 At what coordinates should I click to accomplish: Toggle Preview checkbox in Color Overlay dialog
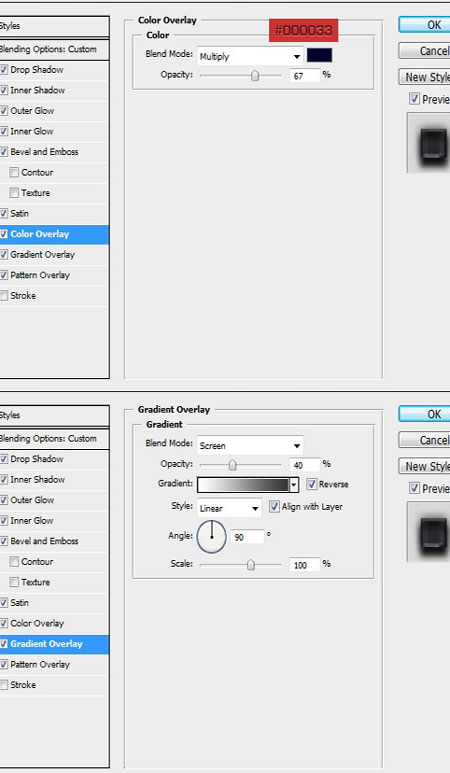pyautogui.click(x=415, y=99)
